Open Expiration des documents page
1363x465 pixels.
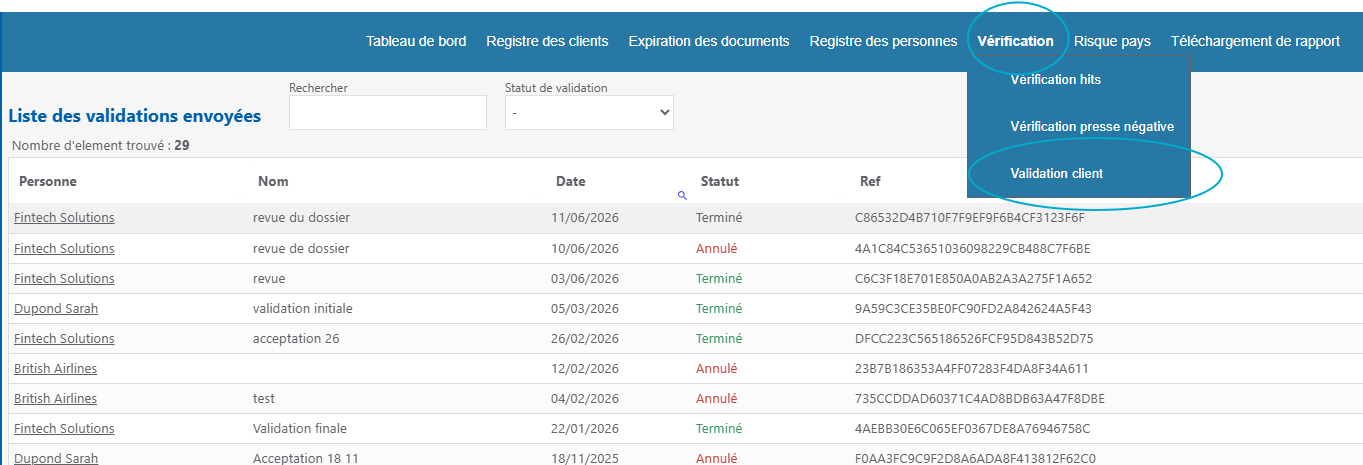(x=709, y=41)
